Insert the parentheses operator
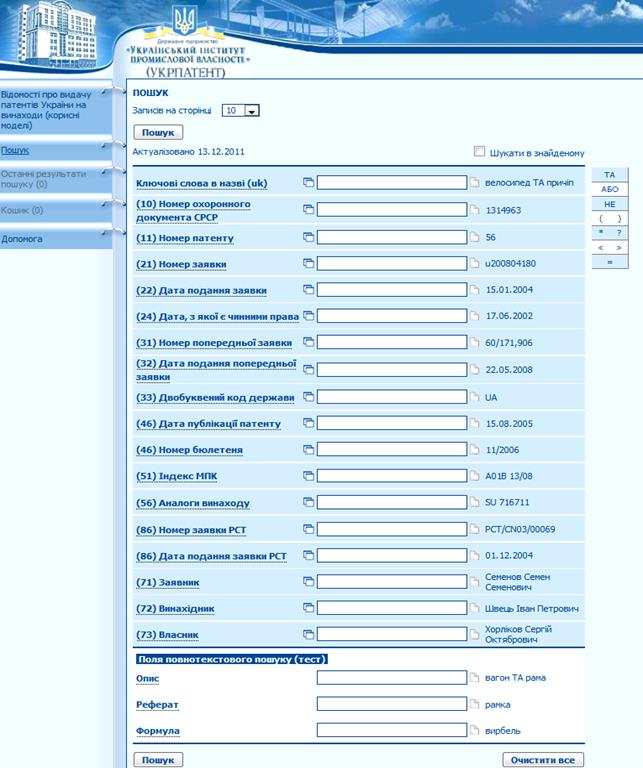Screen dimensions: 643x768 610,218
